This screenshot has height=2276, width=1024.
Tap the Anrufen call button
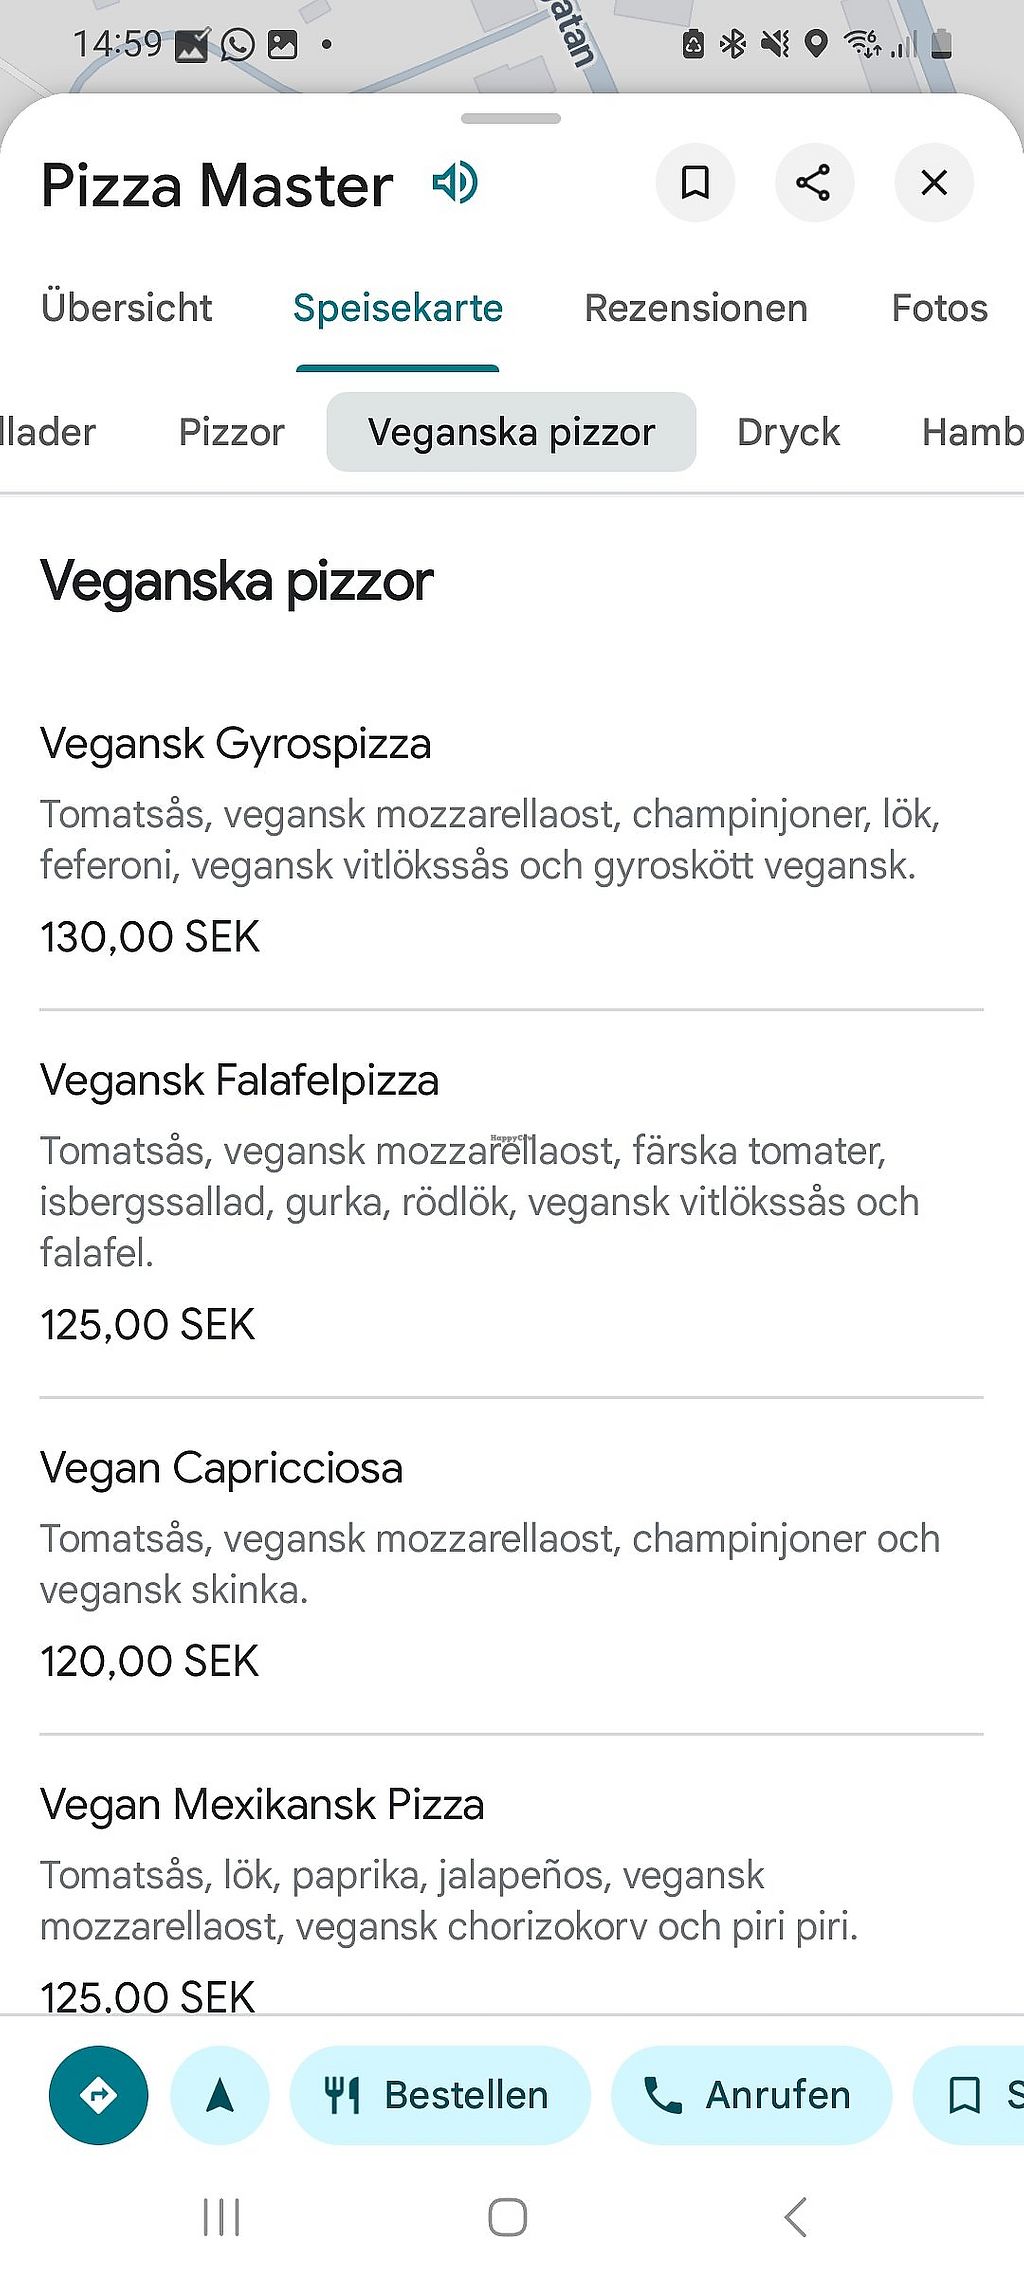(x=751, y=2095)
